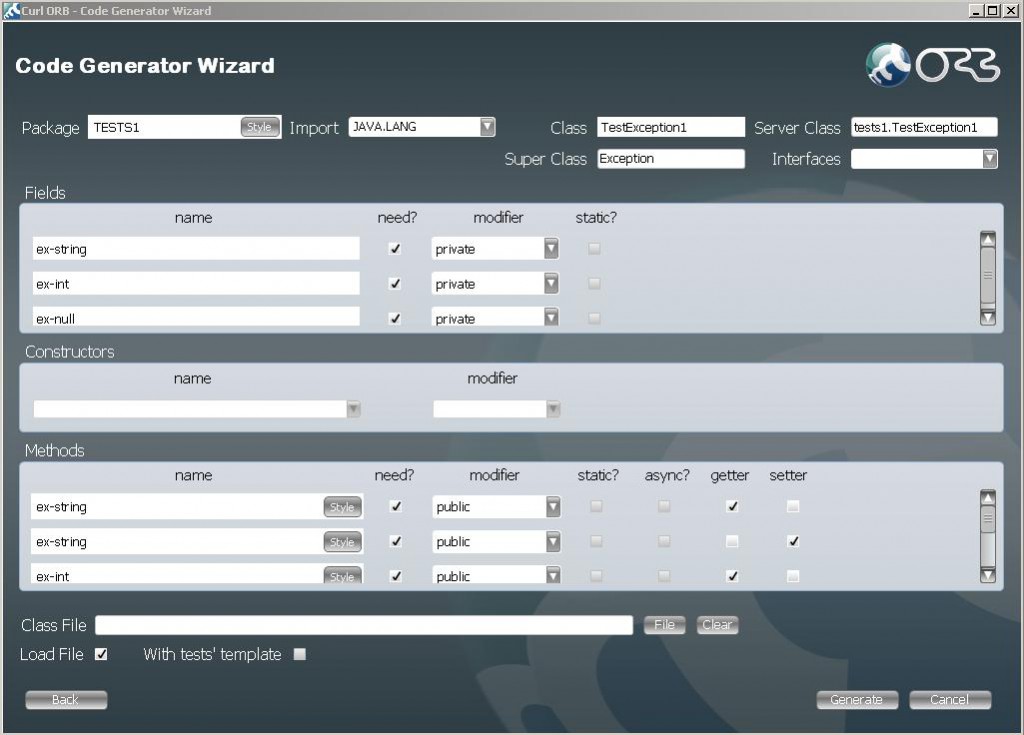Click the ex-string field name box in Fields
This screenshot has width=1024, height=735.
coord(196,248)
